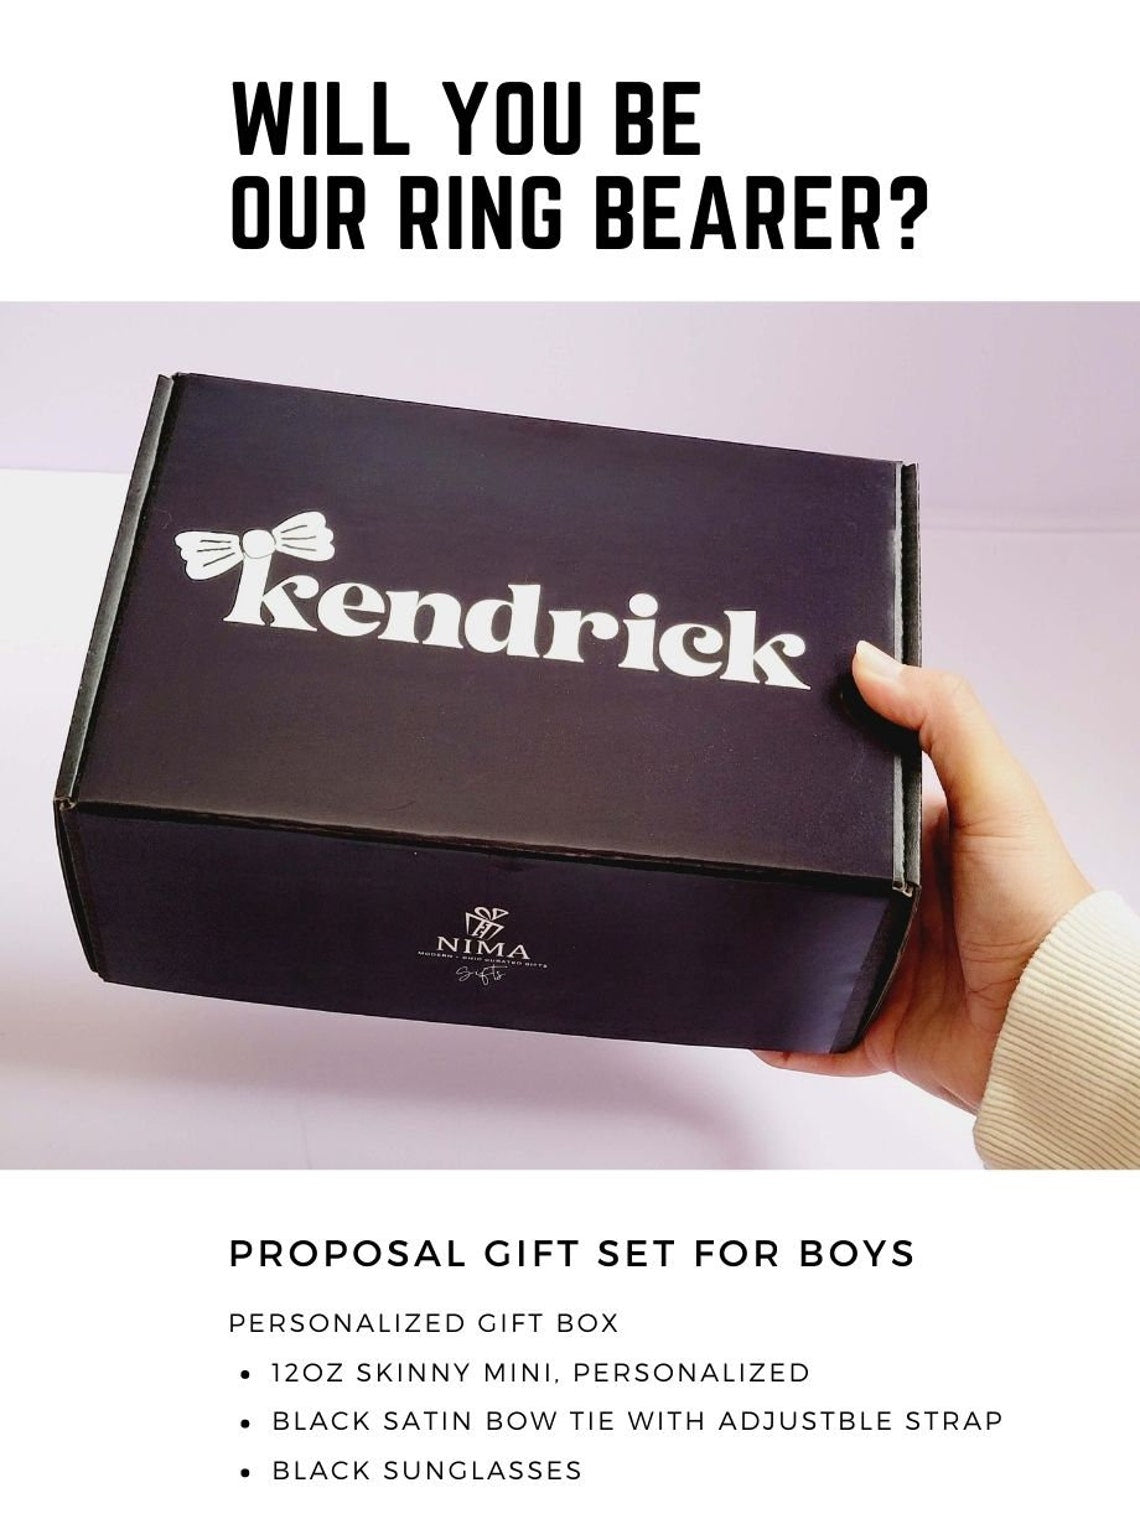Image resolution: width=1140 pixels, height=1519 pixels.
Task: Click the Personalized Gift Box text
Action: coord(424,1324)
